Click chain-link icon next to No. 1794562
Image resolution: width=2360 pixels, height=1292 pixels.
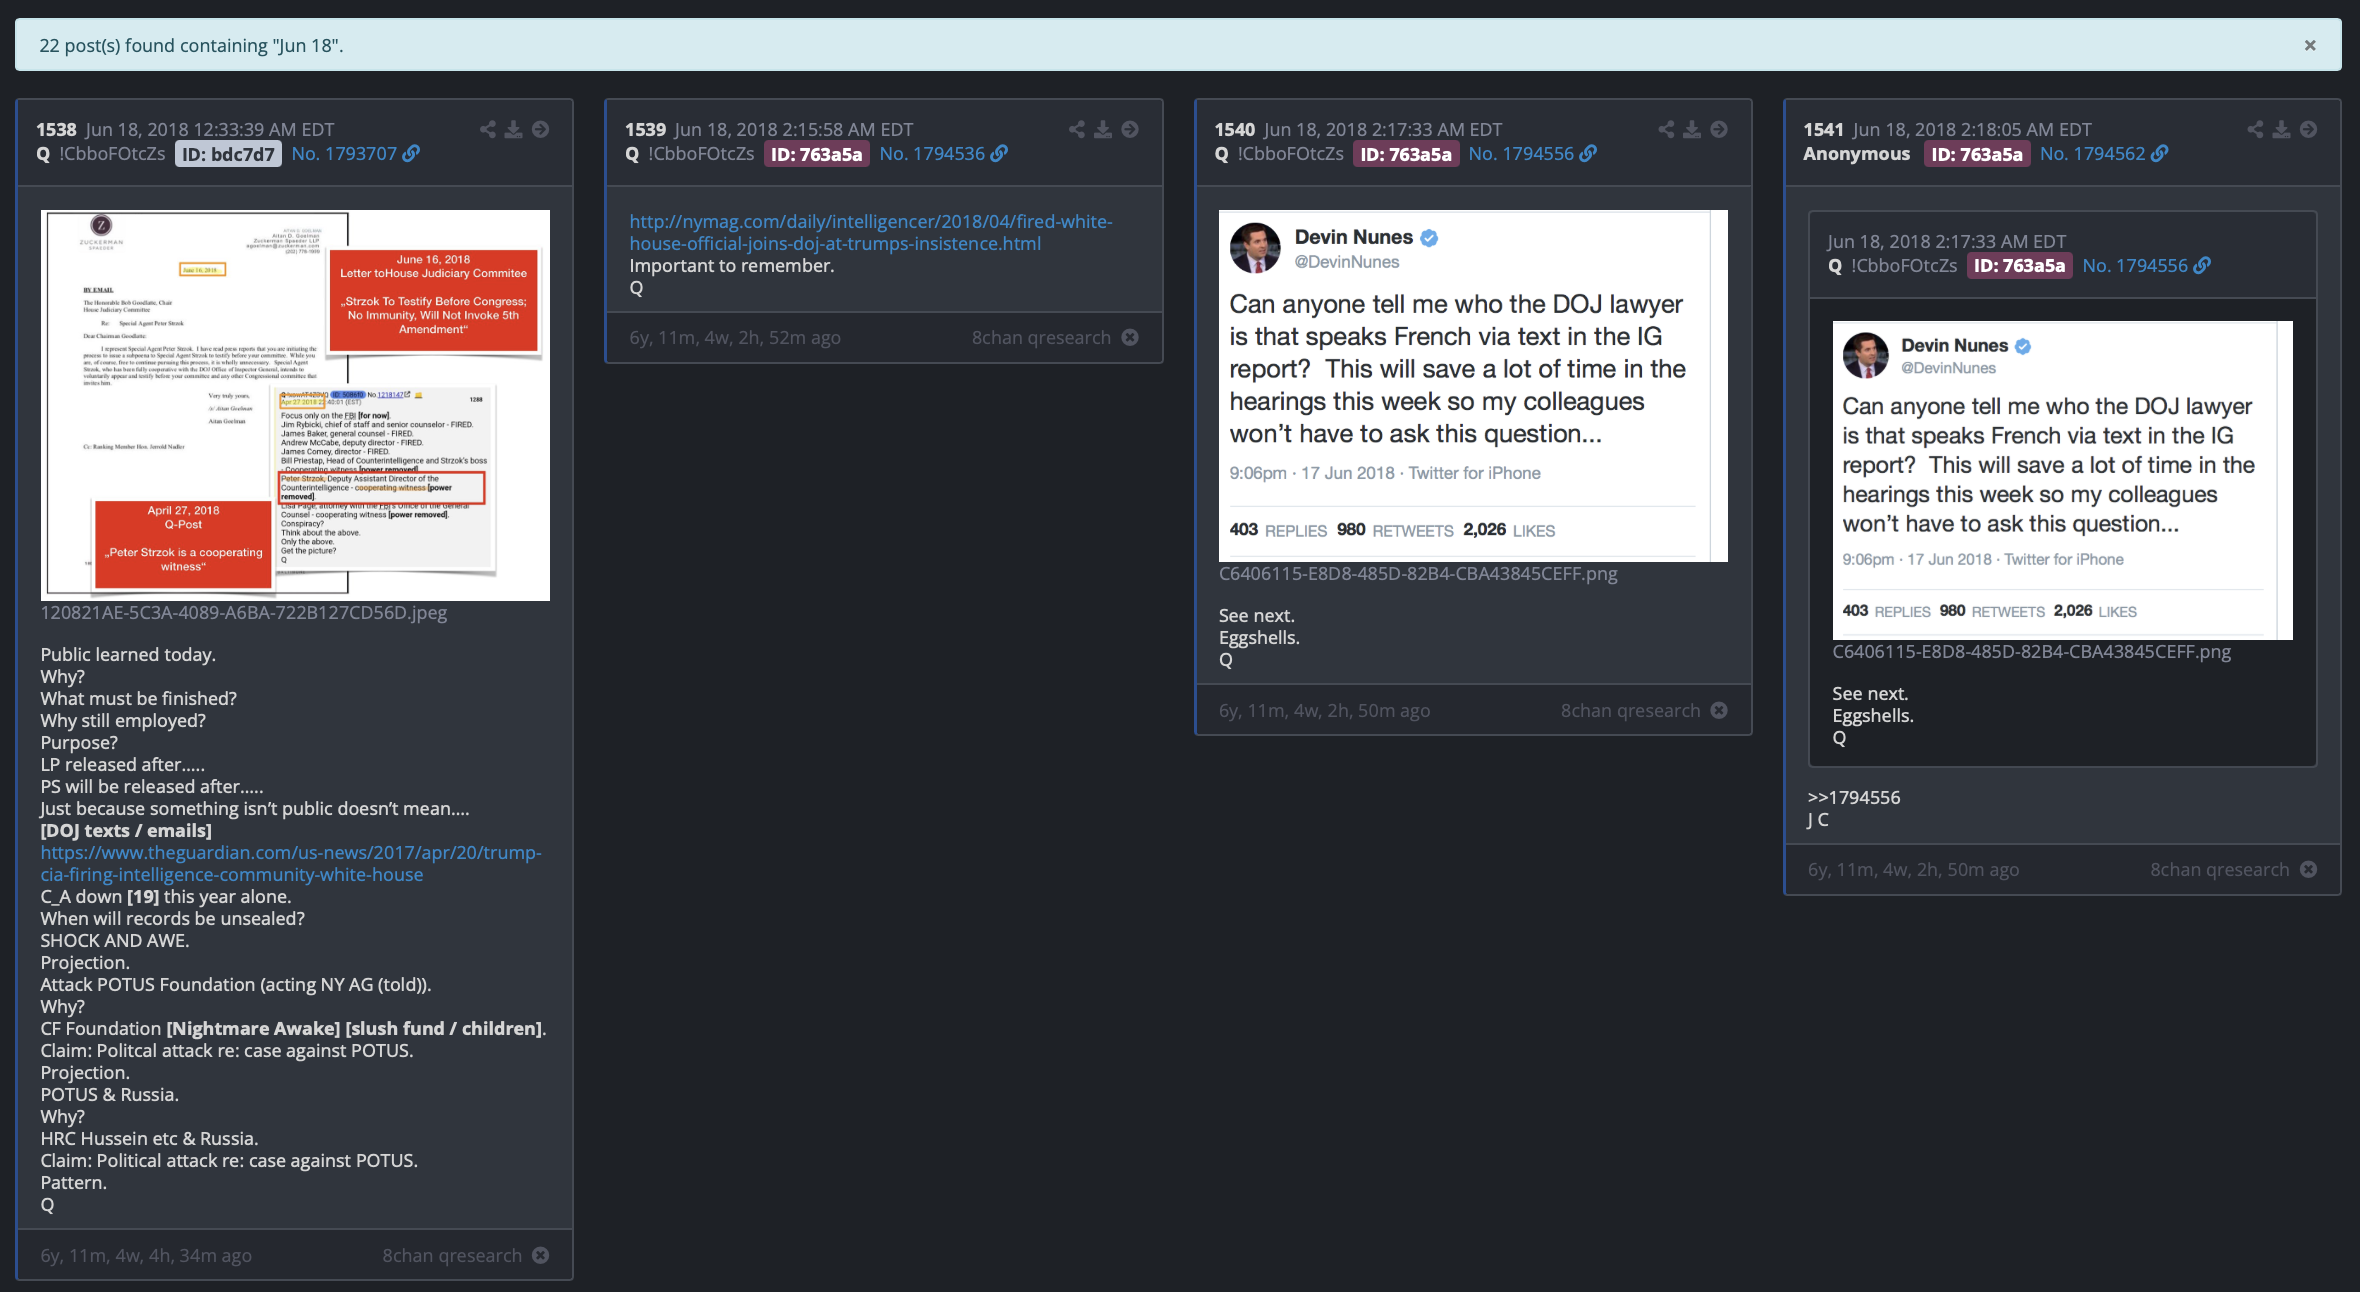(2159, 153)
